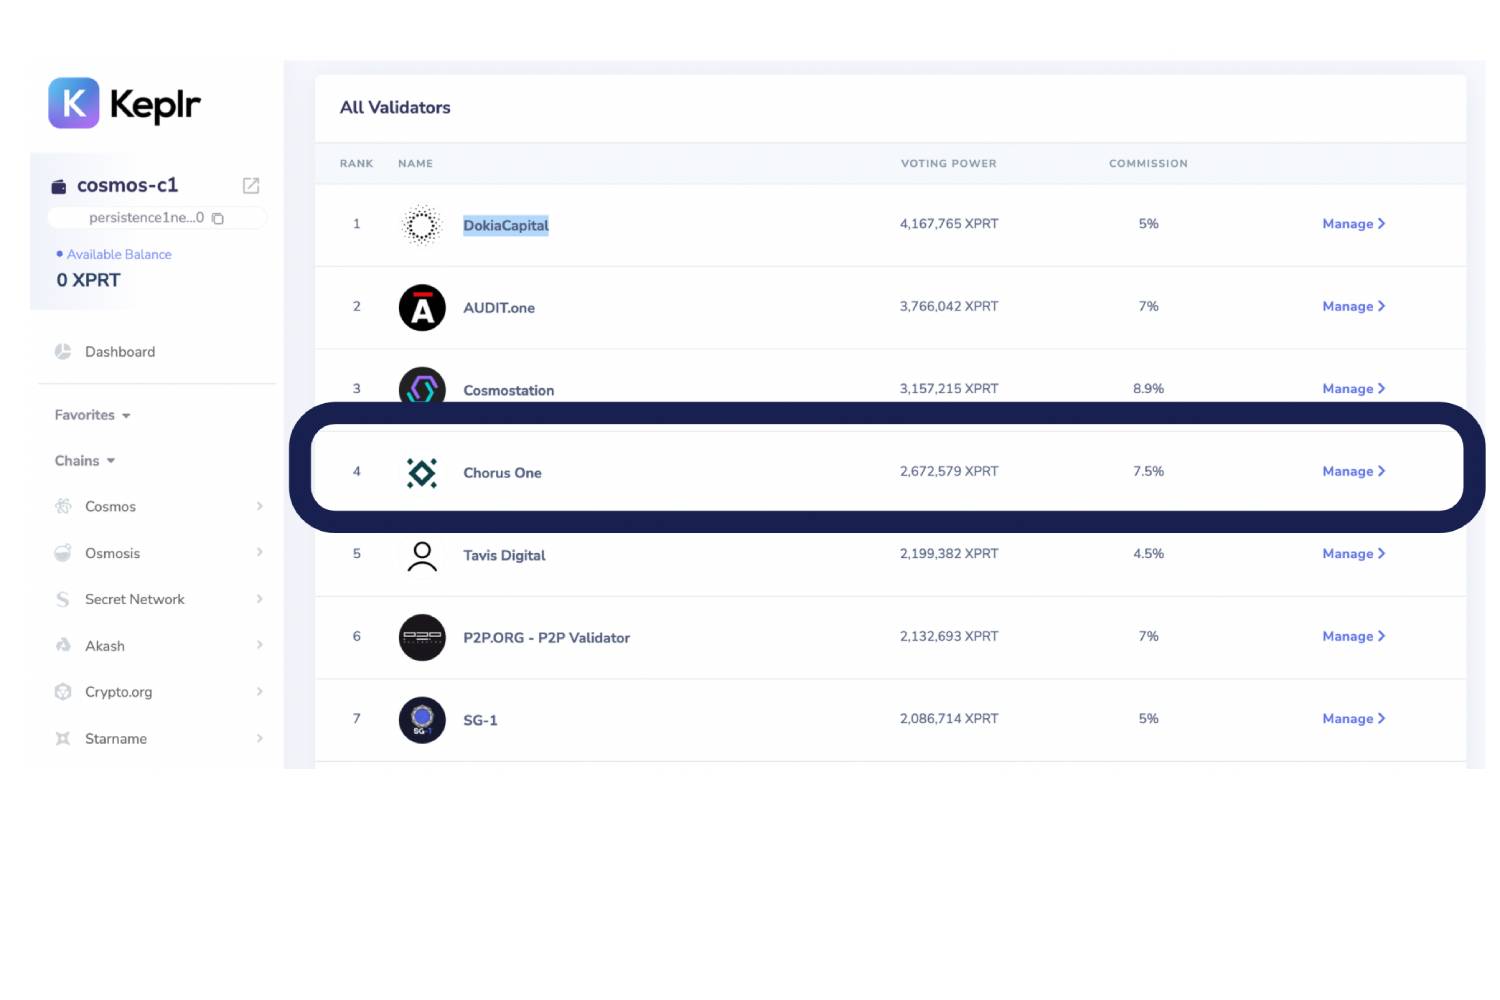Click the cosmos-c1 account name
Image resolution: width=1500 pixels, height=1000 pixels.
click(x=127, y=186)
